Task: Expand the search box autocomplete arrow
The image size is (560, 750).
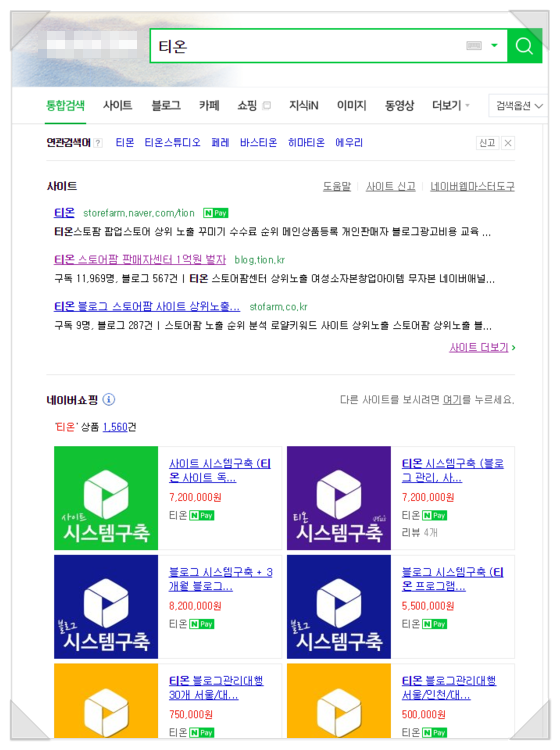Action: (x=494, y=45)
